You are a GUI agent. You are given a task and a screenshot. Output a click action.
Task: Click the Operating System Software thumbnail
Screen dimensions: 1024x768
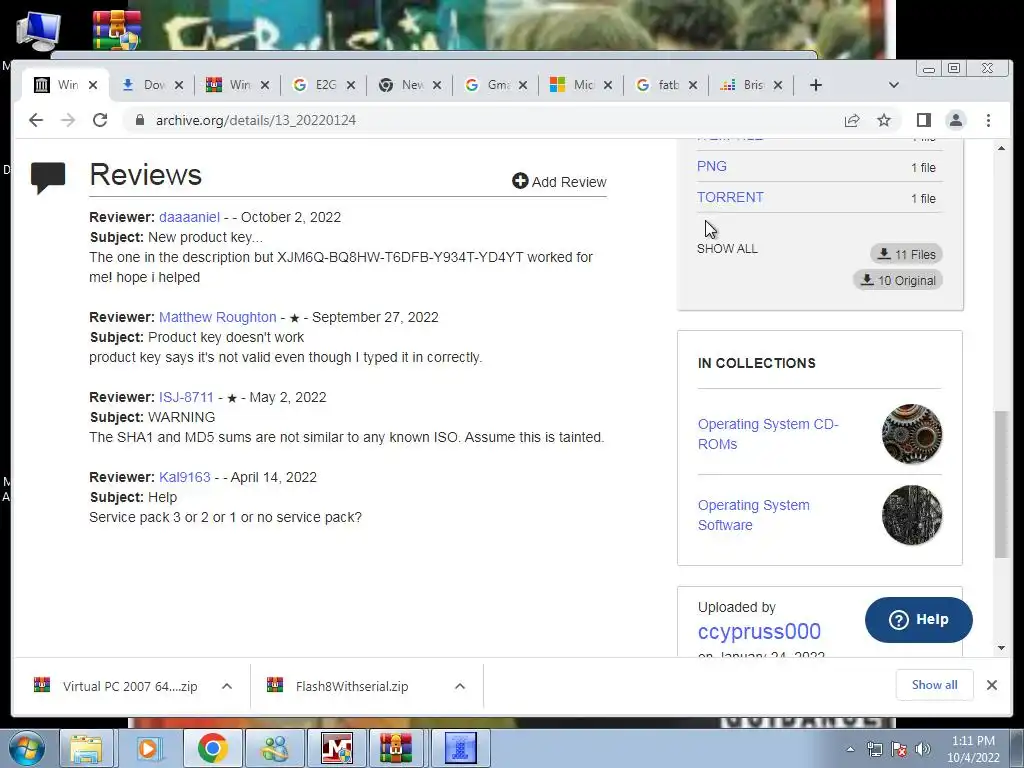(912, 515)
